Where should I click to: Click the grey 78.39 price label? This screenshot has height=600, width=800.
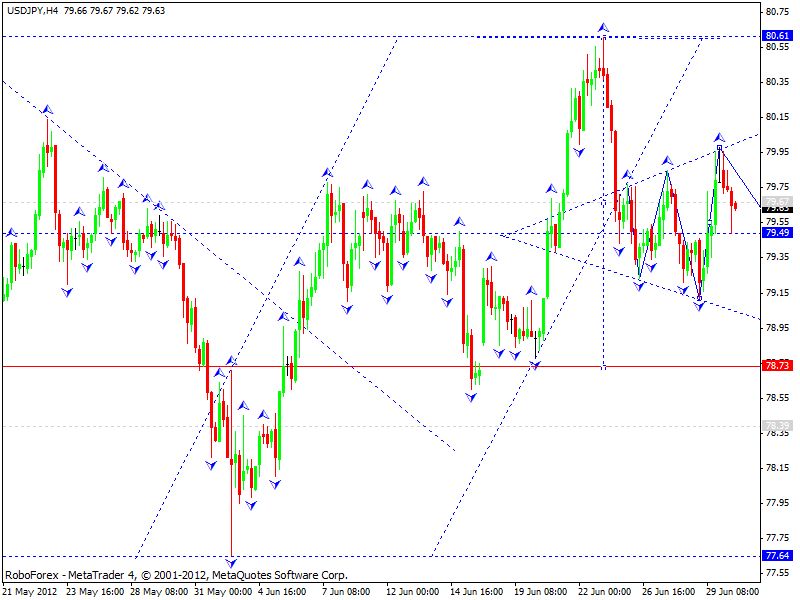coord(777,425)
